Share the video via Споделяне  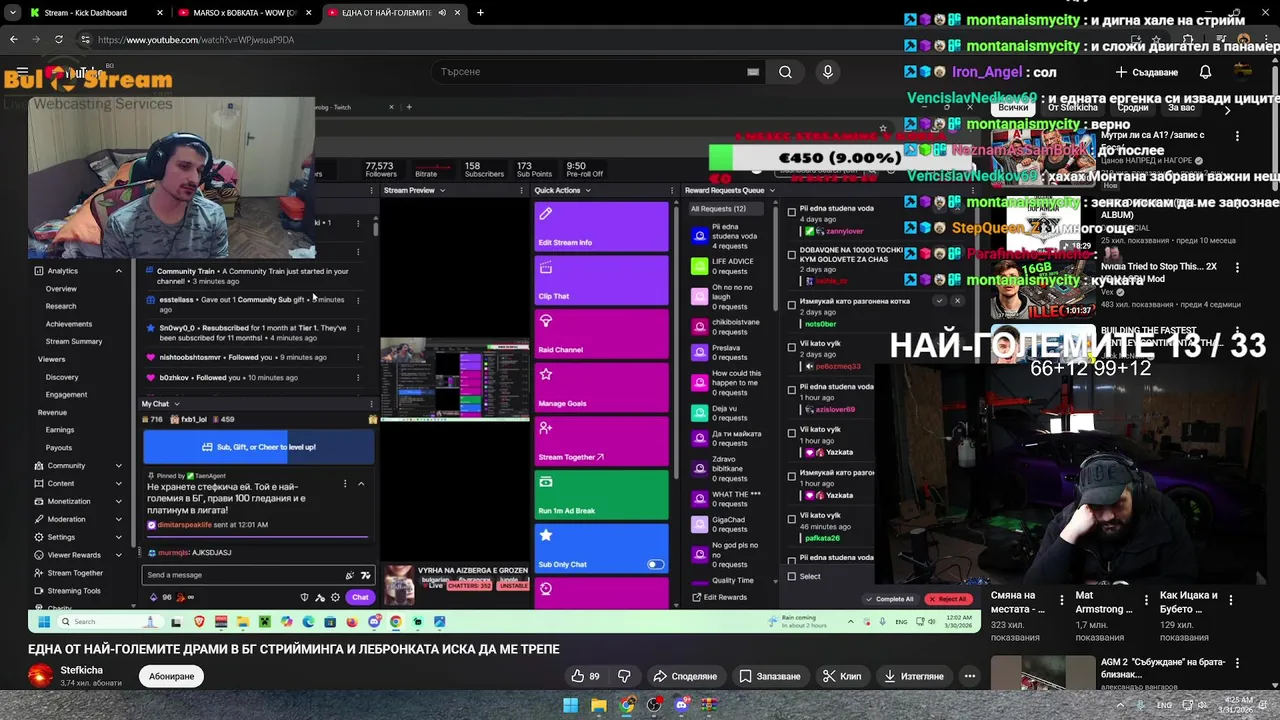[685, 676]
